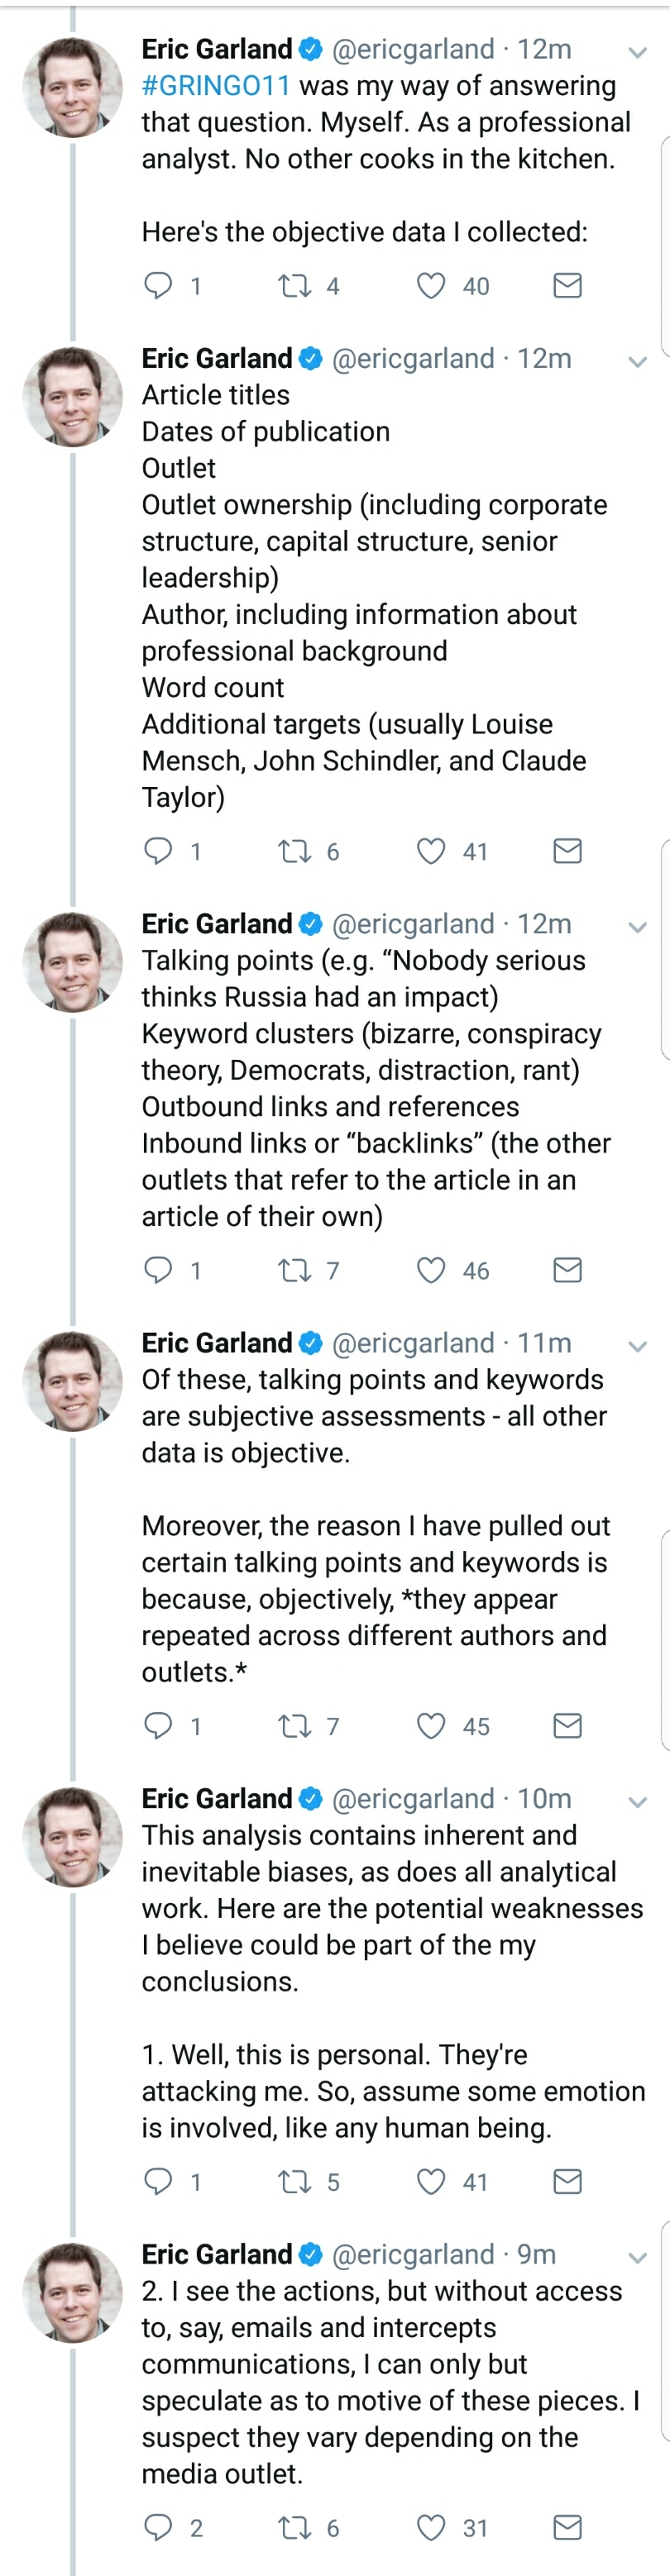The height and width of the screenshot is (2576, 670).
Task: Retweet the tweet with 31 likes
Action: 294,2528
